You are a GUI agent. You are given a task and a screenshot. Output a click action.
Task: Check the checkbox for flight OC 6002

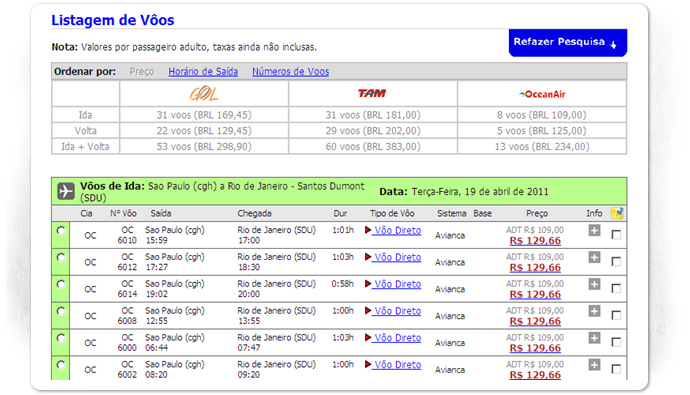click(x=616, y=369)
